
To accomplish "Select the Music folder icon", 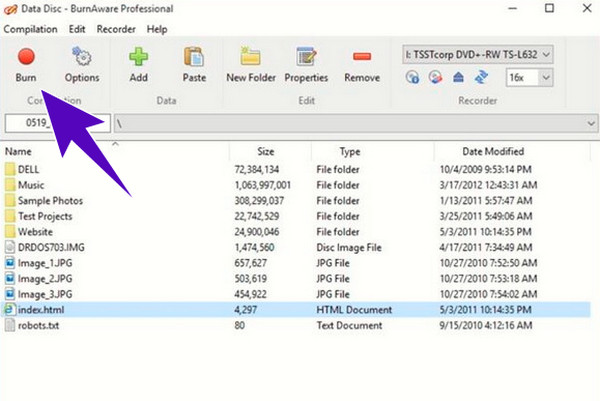I will pyautogui.click(x=10, y=185).
